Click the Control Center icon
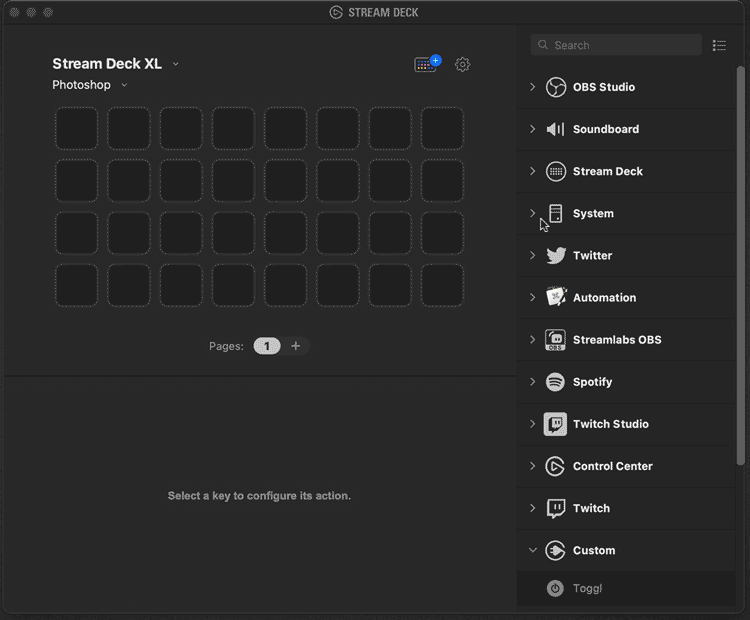 click(555, 466)
